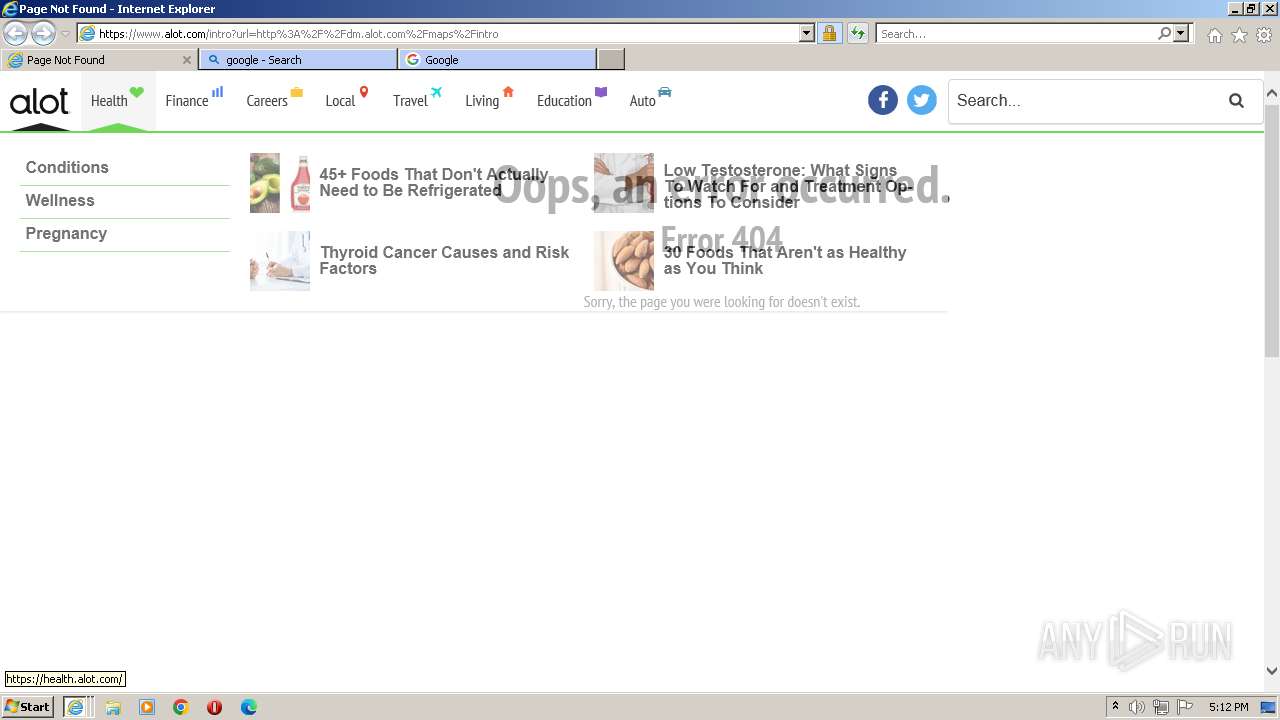Open 'Thyroid Cancer Causes and Risk Factors' link
The height and width of the screenshot is (720, 1280).
click(x=444, y=260)
